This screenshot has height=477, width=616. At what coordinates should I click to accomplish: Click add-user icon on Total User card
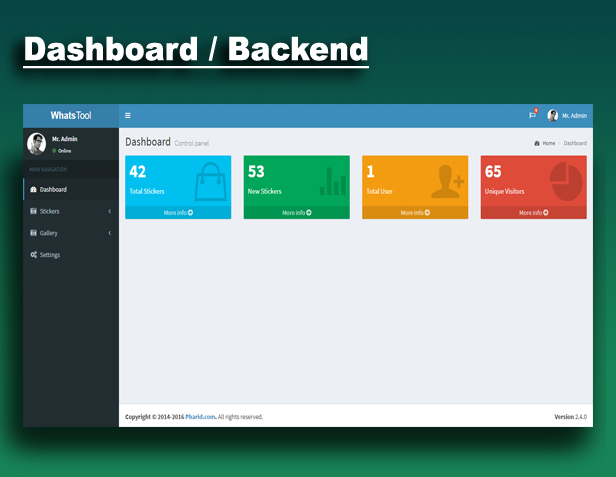448,182
